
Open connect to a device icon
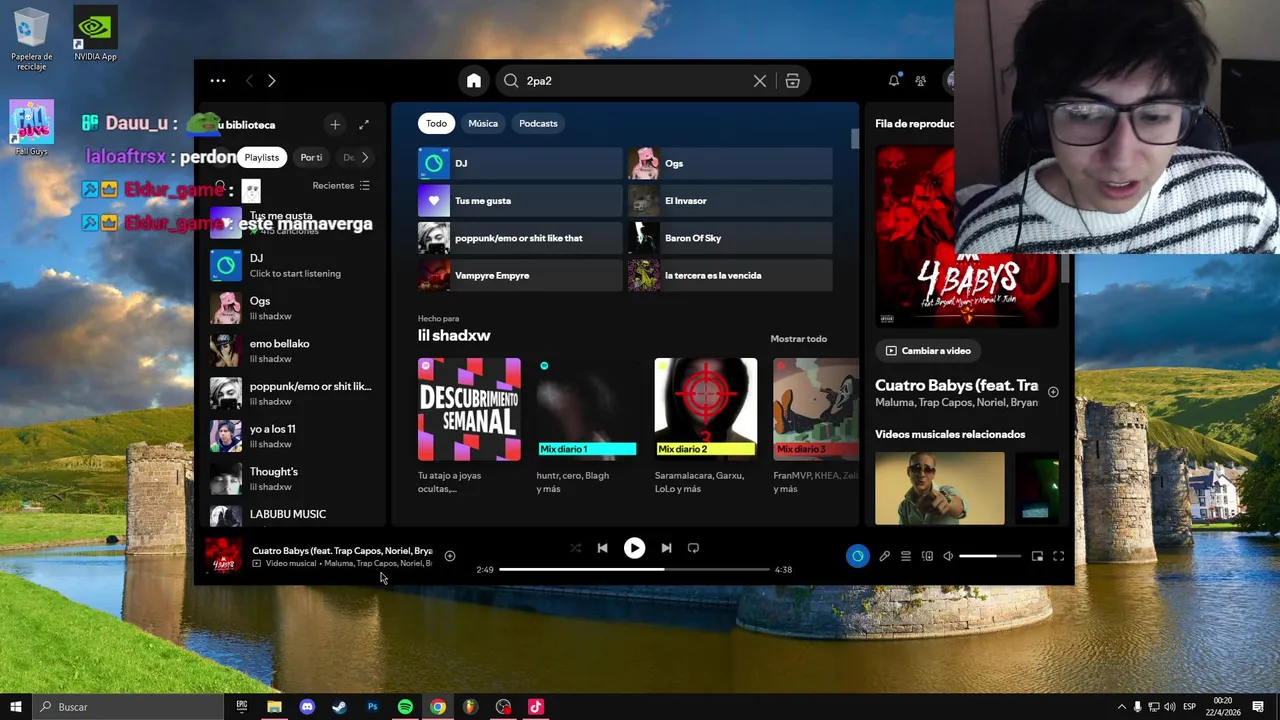(x=927, y=556)
